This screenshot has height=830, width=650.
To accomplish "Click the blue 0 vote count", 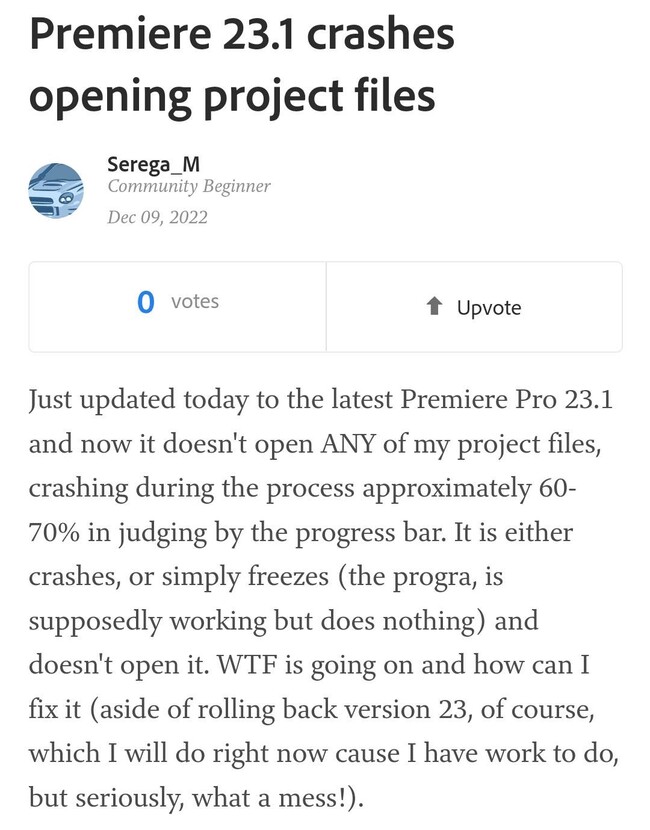I will pyautogui.click(x=146, y=302).
